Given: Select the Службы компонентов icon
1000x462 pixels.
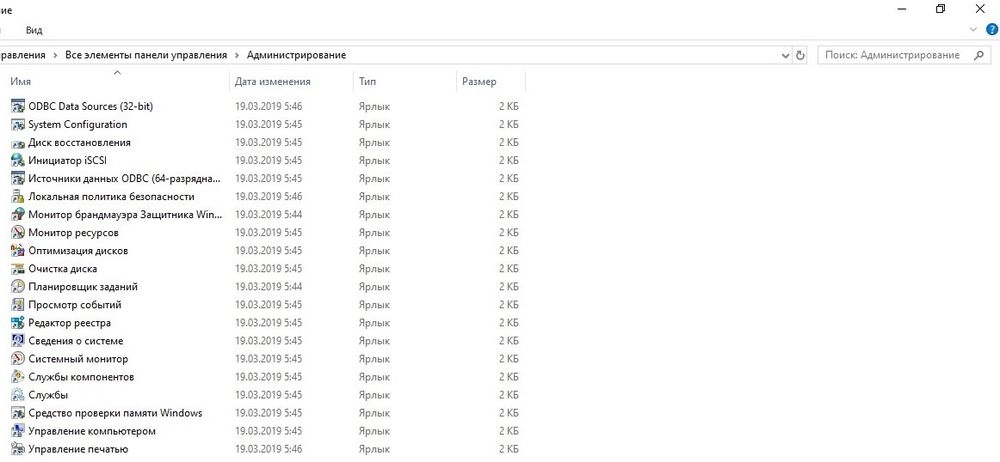Looking at the screenshot, I should pos(18,377).
